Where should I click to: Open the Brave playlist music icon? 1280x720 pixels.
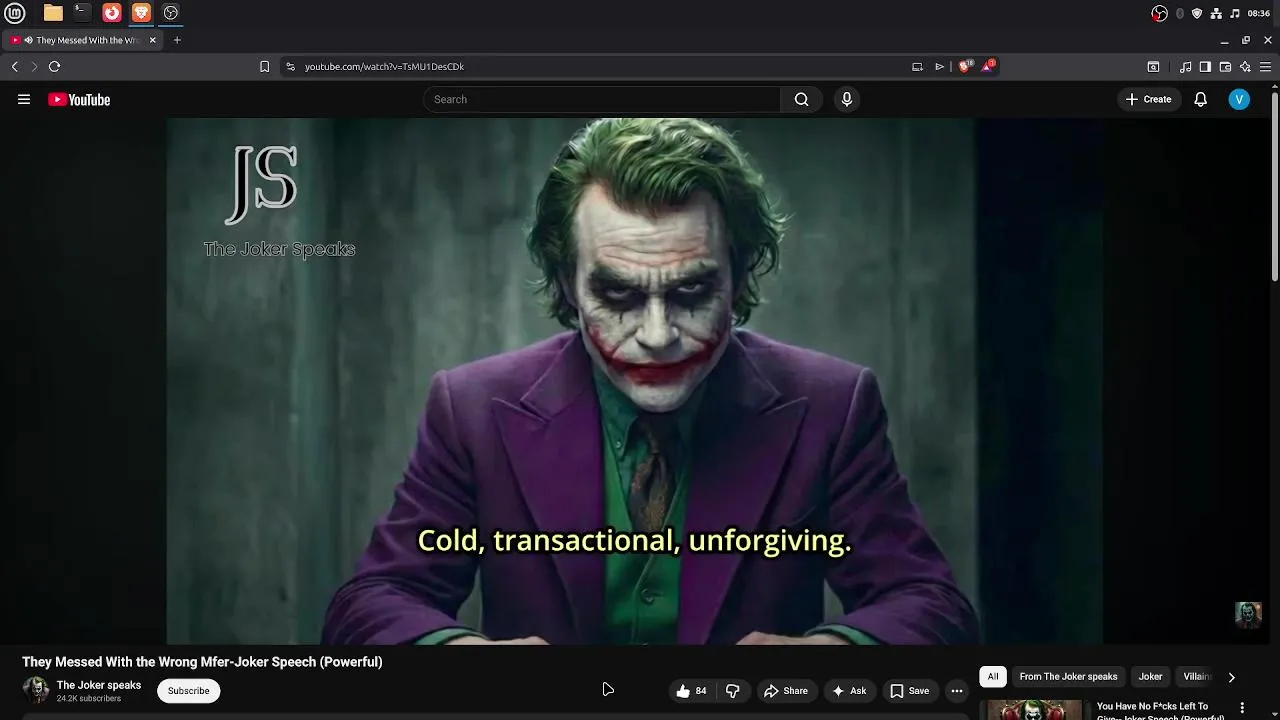pyautogui.click(x=1185, y=66)
